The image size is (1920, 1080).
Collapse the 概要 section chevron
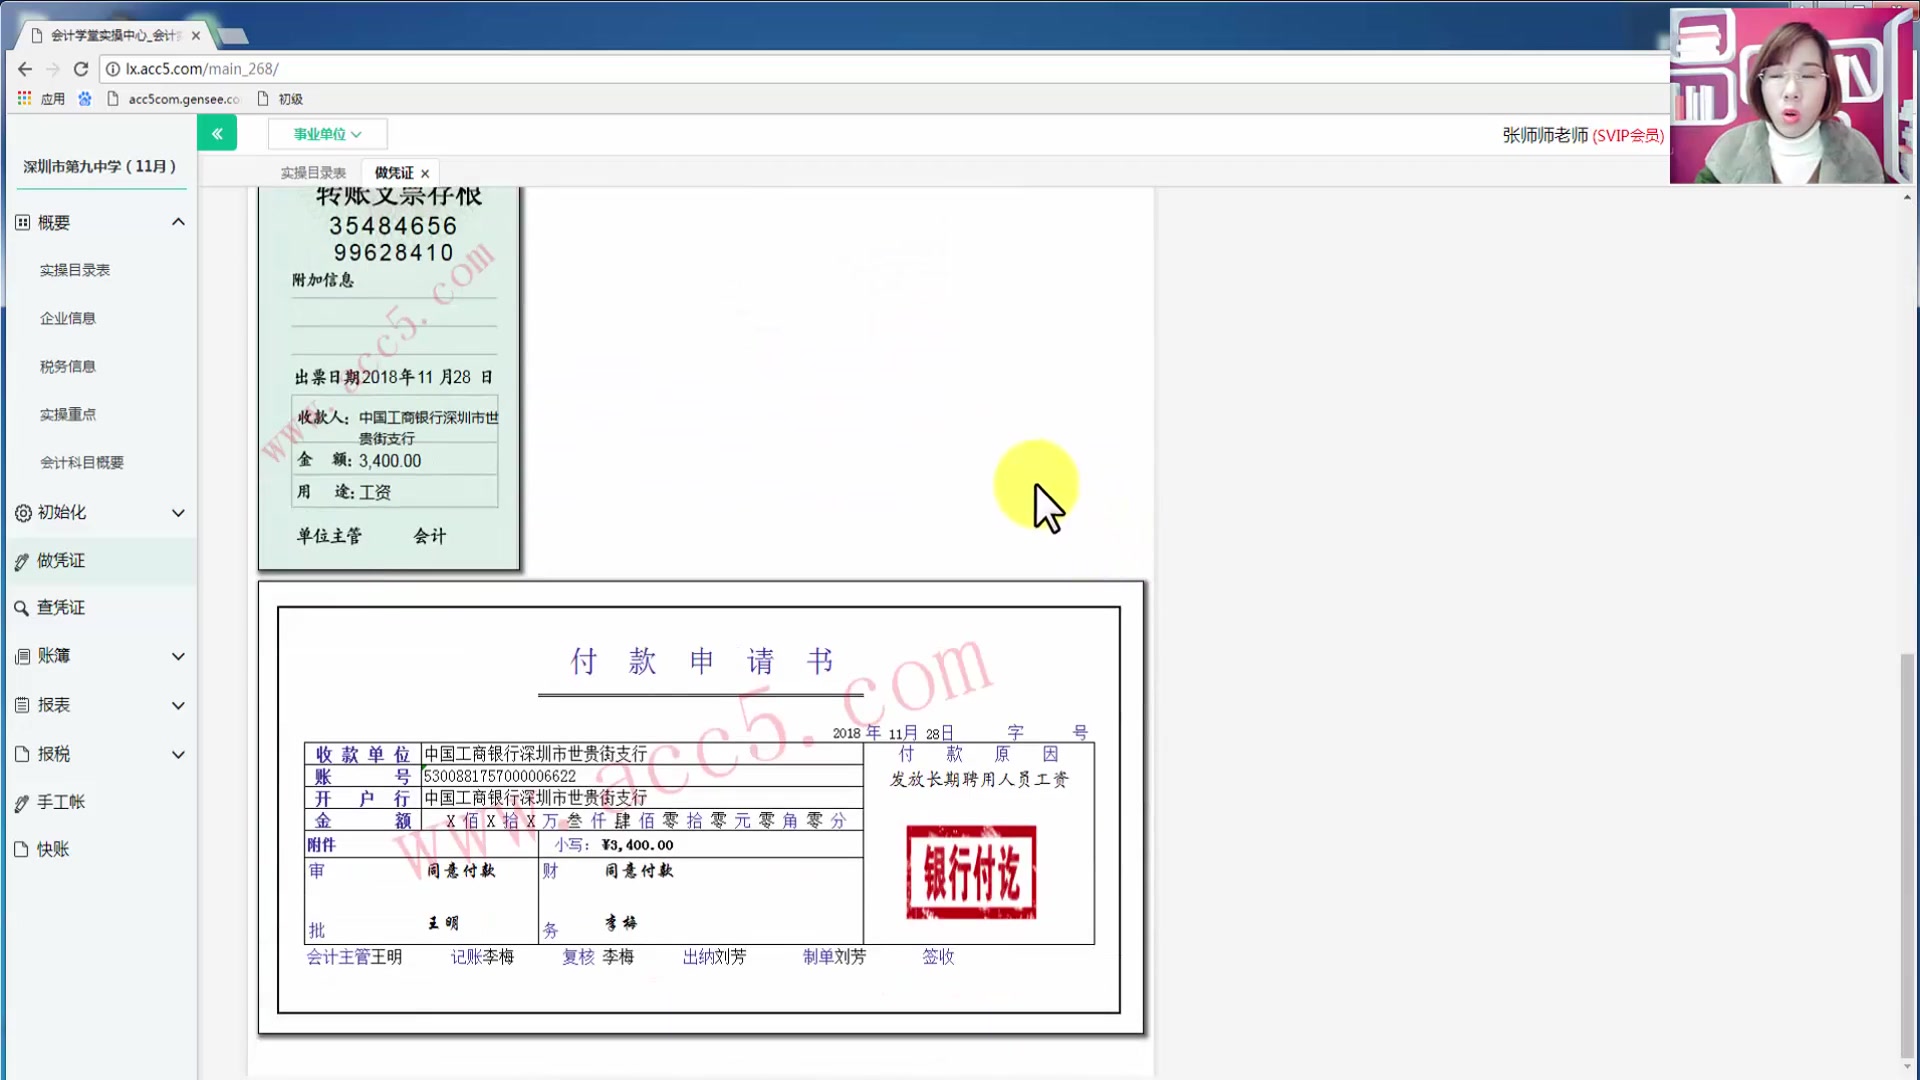[178, 221]
